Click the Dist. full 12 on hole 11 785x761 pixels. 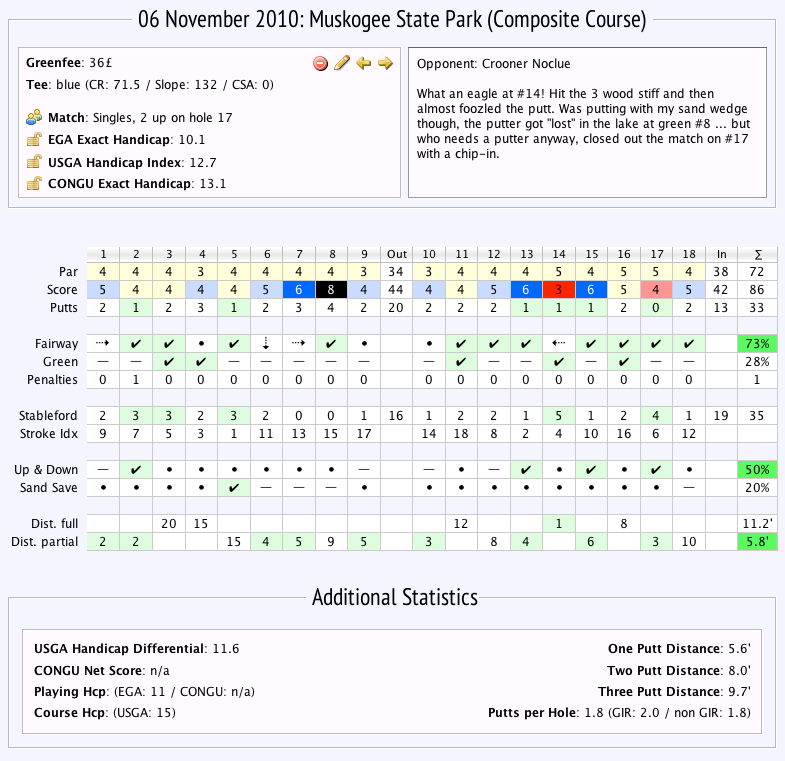(461, 524)
